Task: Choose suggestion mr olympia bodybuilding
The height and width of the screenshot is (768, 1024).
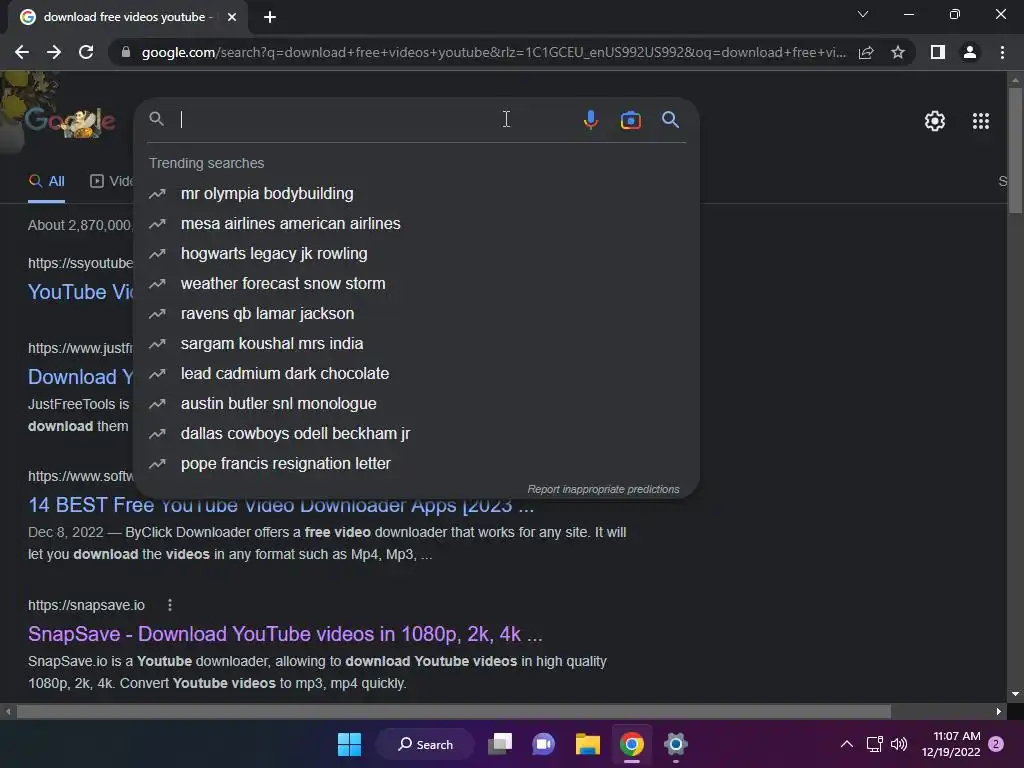Action: click(416, 193)
